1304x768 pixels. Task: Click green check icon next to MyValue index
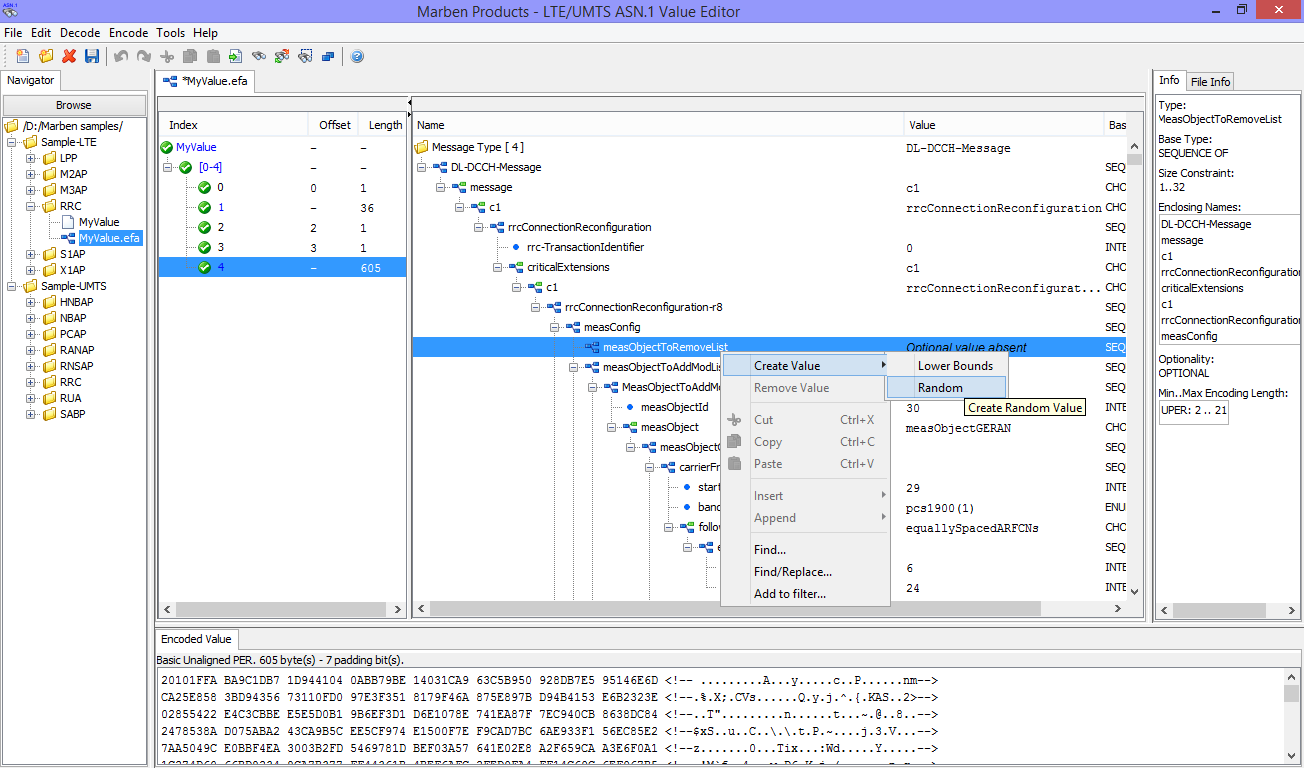(166, 147)
